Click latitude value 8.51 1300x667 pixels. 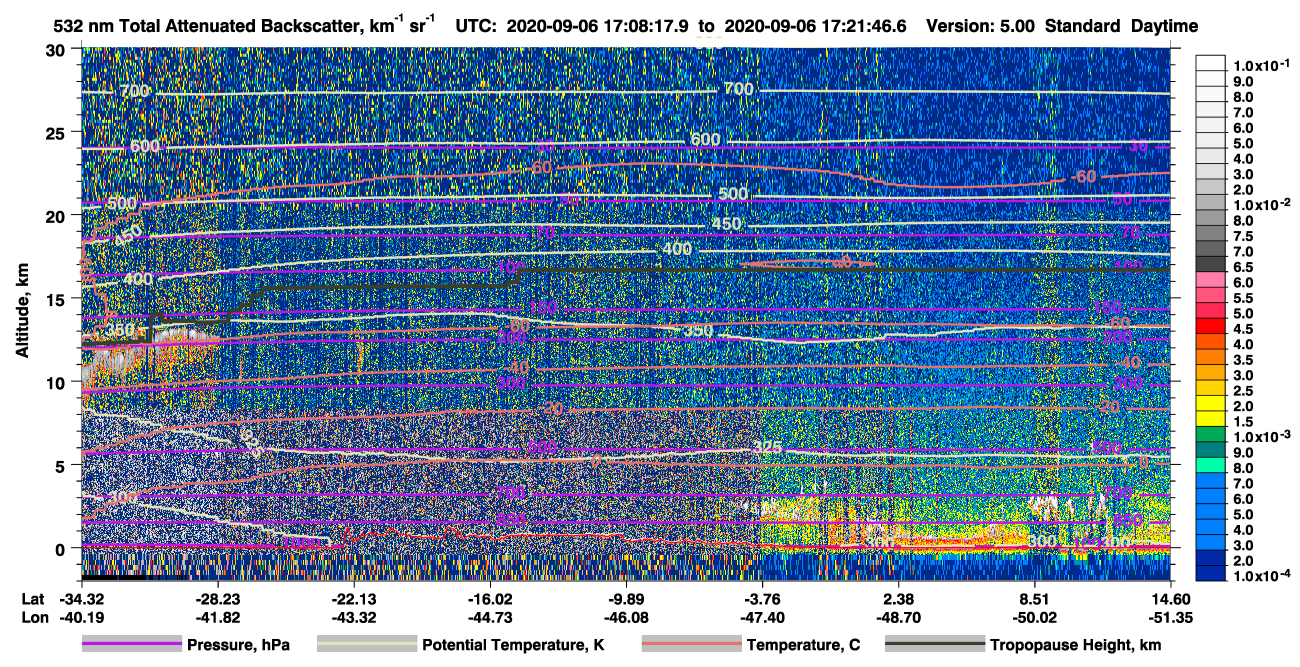point(1034,600)
